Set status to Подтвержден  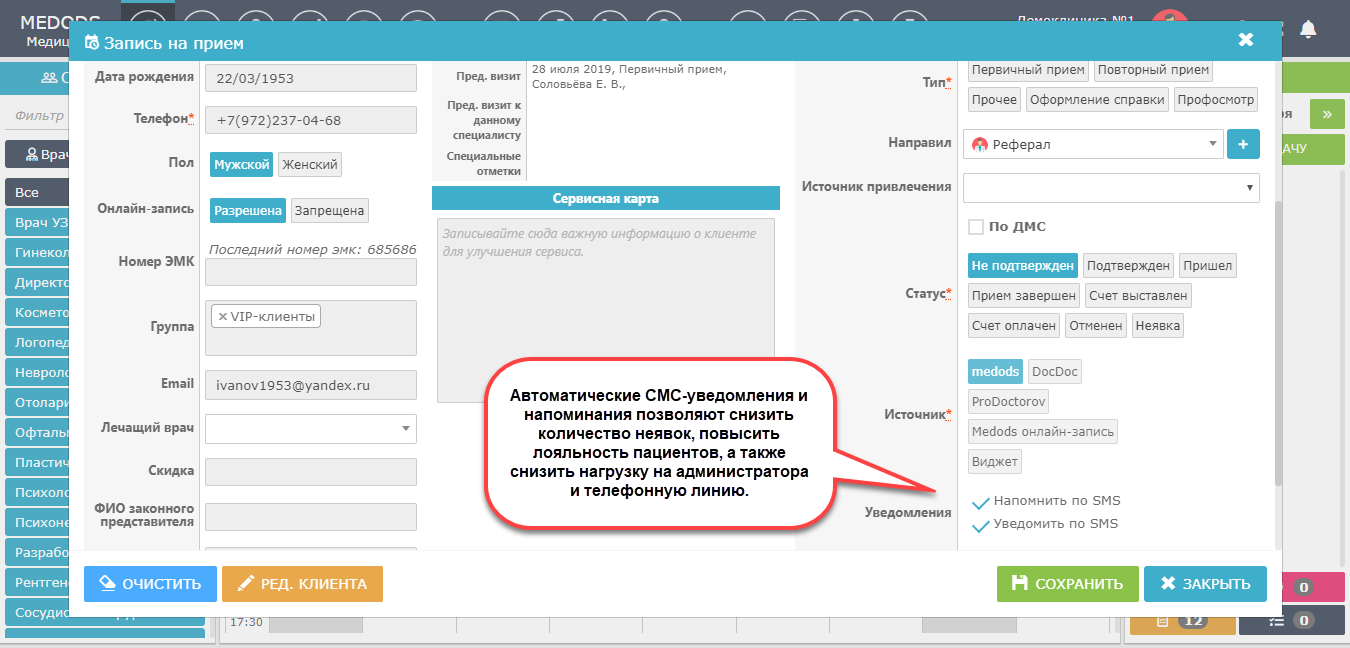[x=1128, y=266]
